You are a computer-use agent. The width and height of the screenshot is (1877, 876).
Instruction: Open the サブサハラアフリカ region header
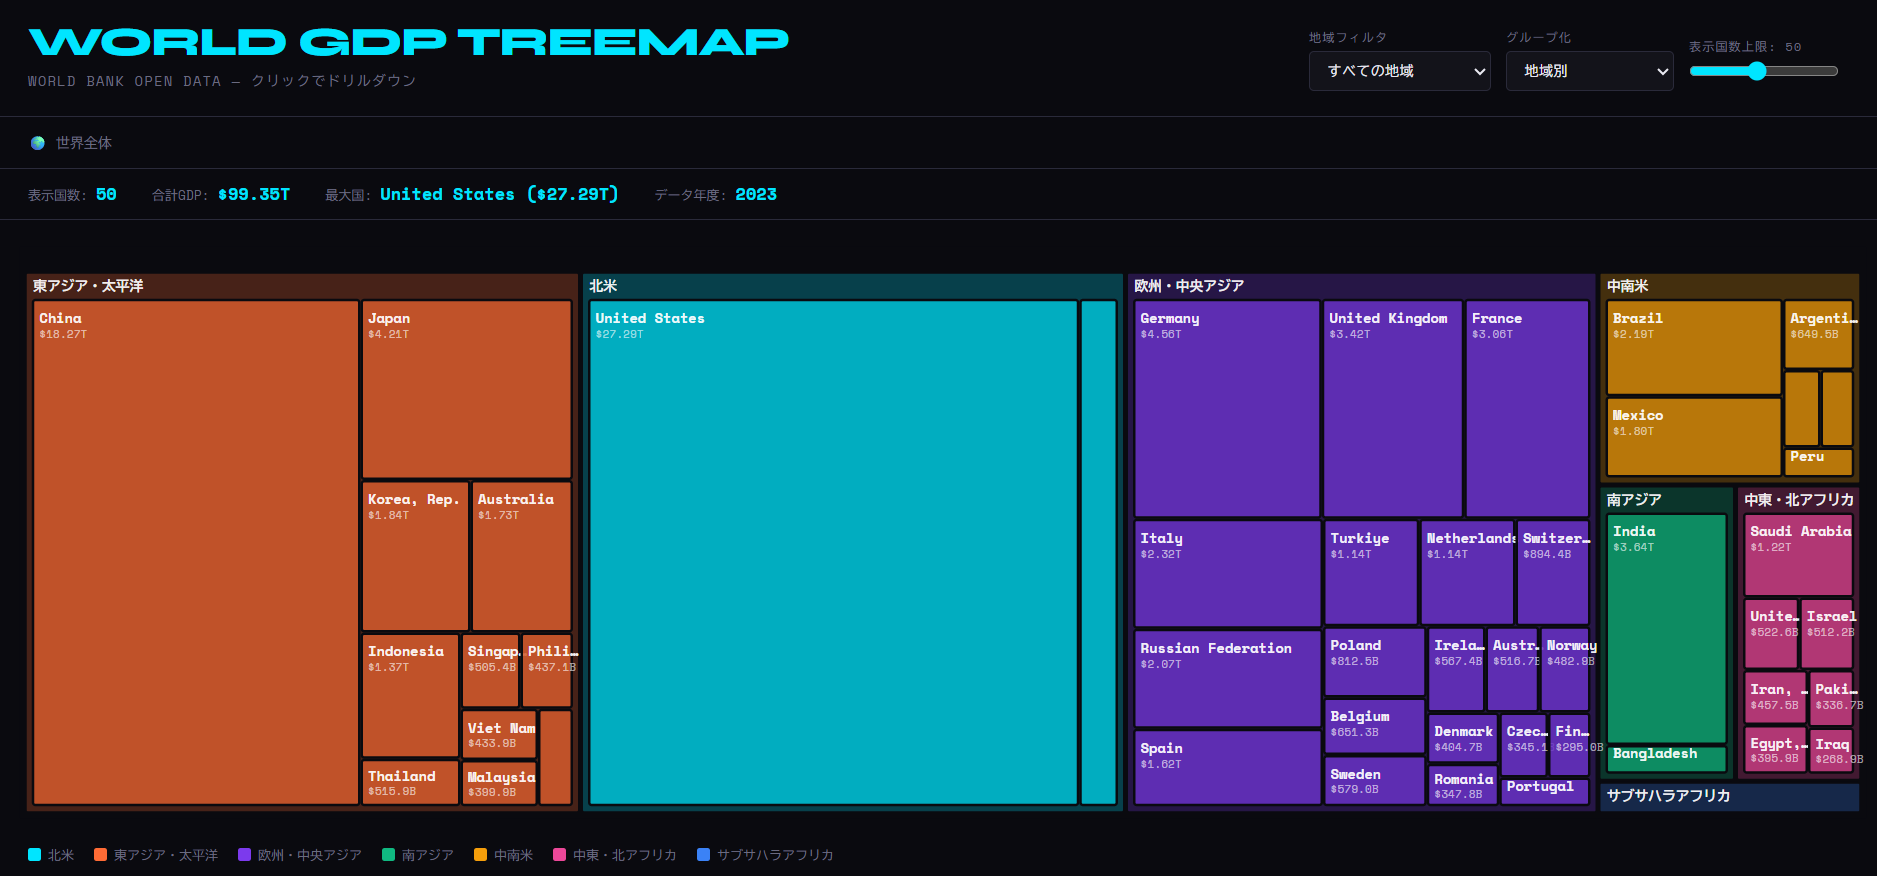click(1668, 796)
